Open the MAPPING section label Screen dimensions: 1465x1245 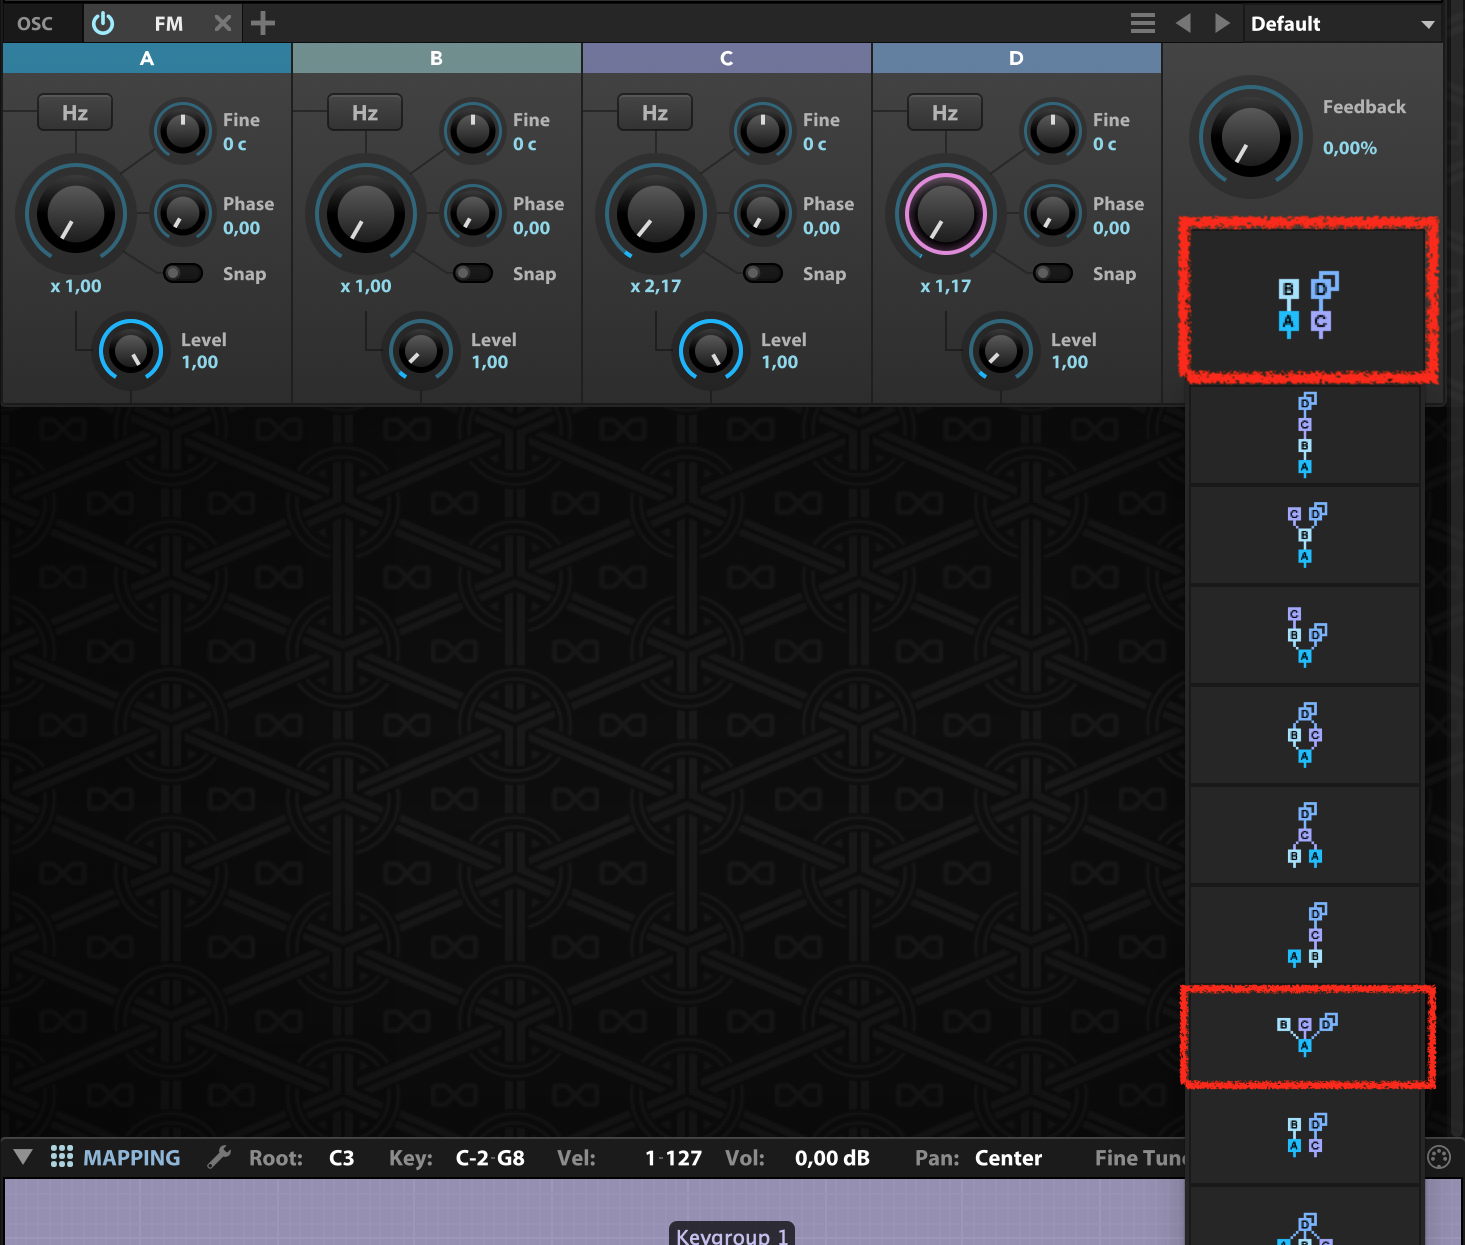coord(132,1158)
